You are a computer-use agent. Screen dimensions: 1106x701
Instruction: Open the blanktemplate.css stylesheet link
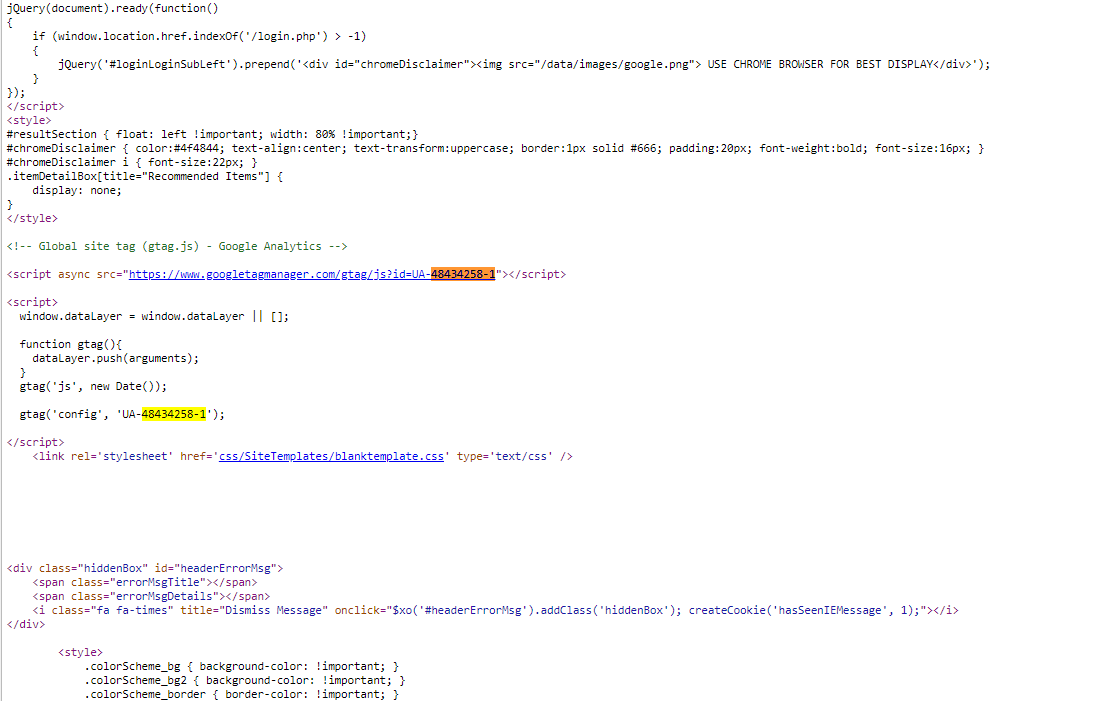point(332,456)
